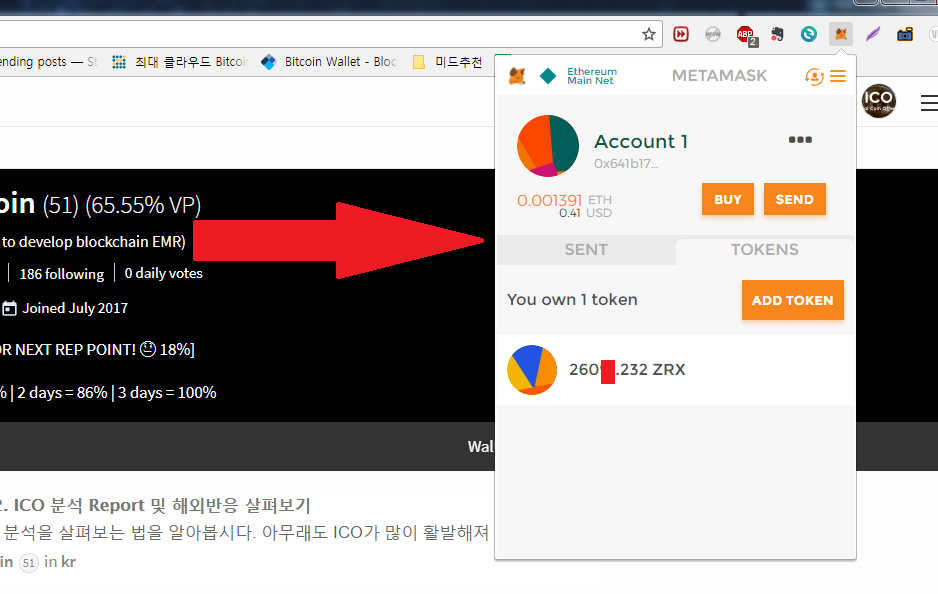Switch accounts using the account icon
This screenshot has height=594, width=938.
(814, 77)
